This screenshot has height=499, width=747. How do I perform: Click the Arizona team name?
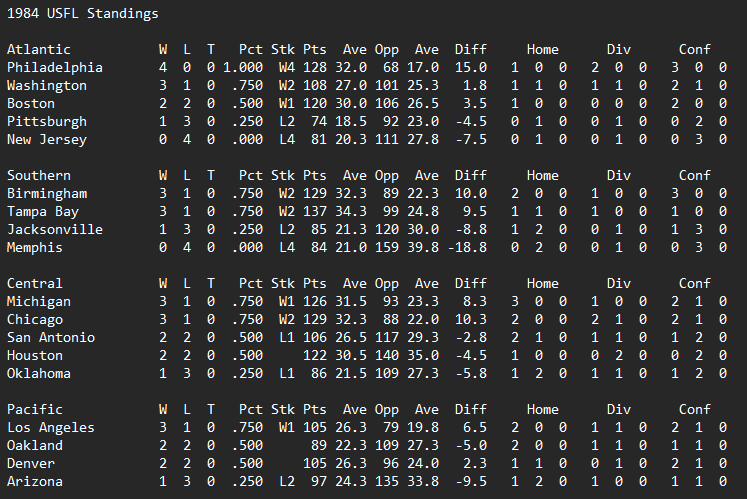[35, 481]
